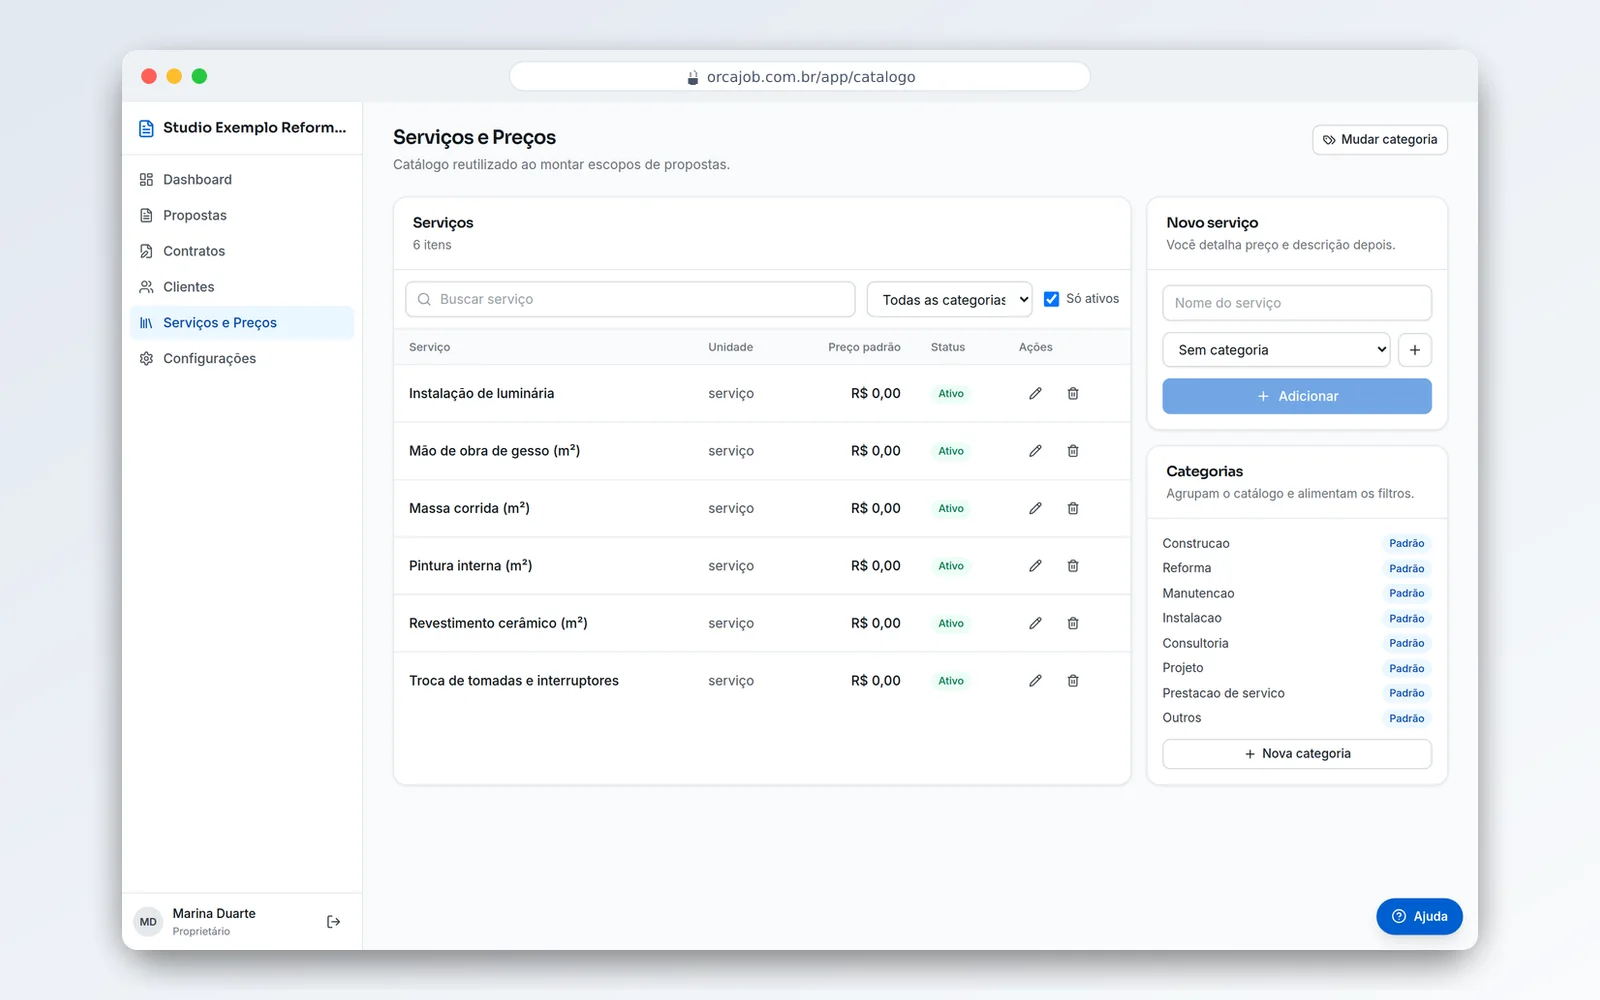Open the Sem categoria dropdown
The height and width of the screenshot is (1000, 1600).
point(1276,350)
